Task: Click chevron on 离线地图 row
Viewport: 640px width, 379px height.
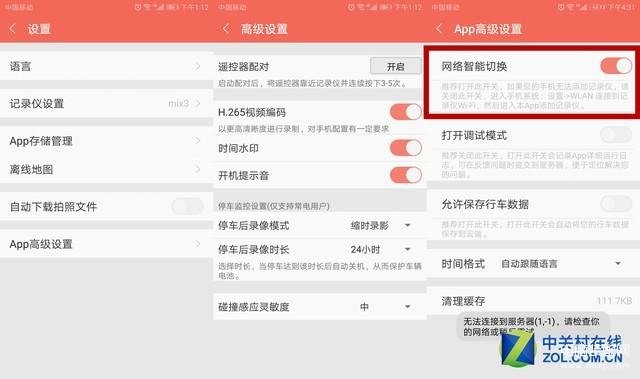Action: point(198,169)
